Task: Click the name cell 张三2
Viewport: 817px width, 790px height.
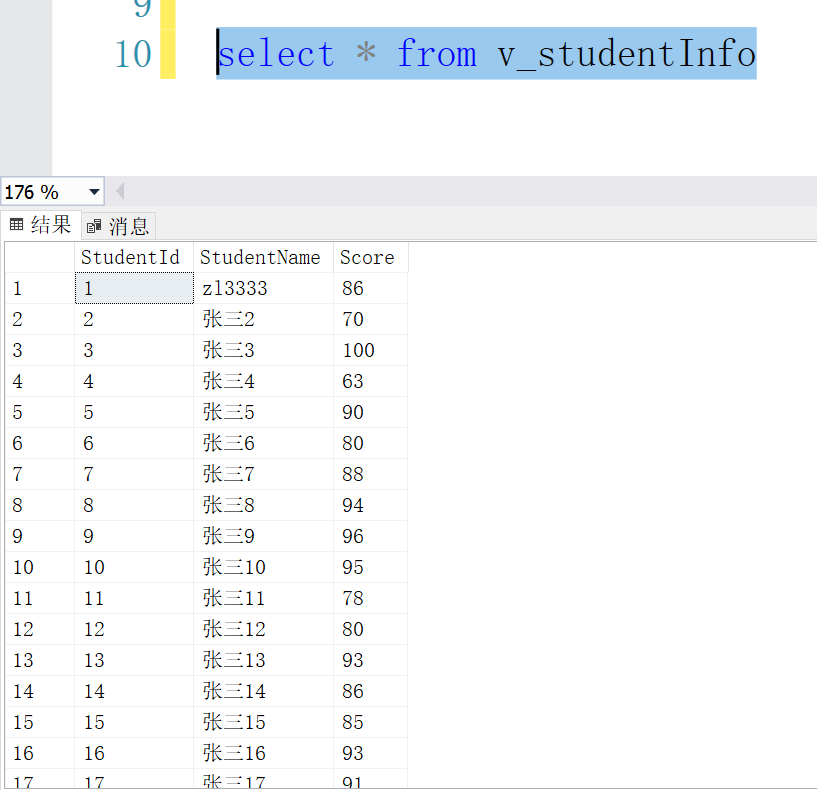Action: tap(263, 319)
